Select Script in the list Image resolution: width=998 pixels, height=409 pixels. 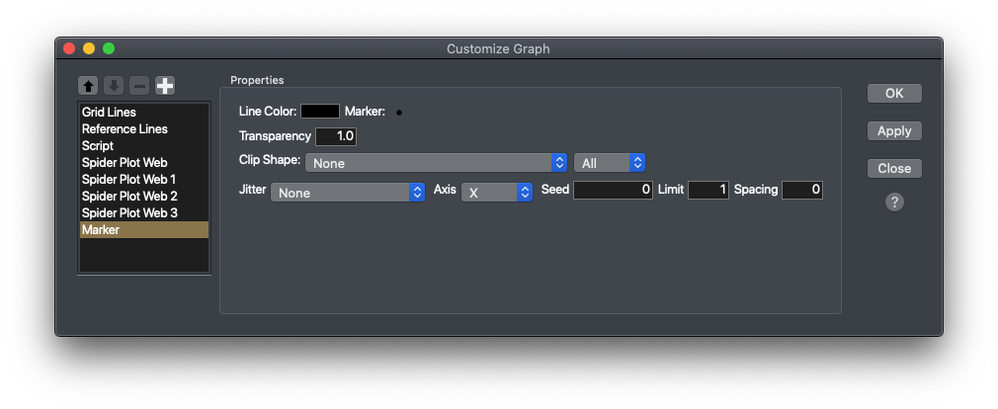[98, 146]
